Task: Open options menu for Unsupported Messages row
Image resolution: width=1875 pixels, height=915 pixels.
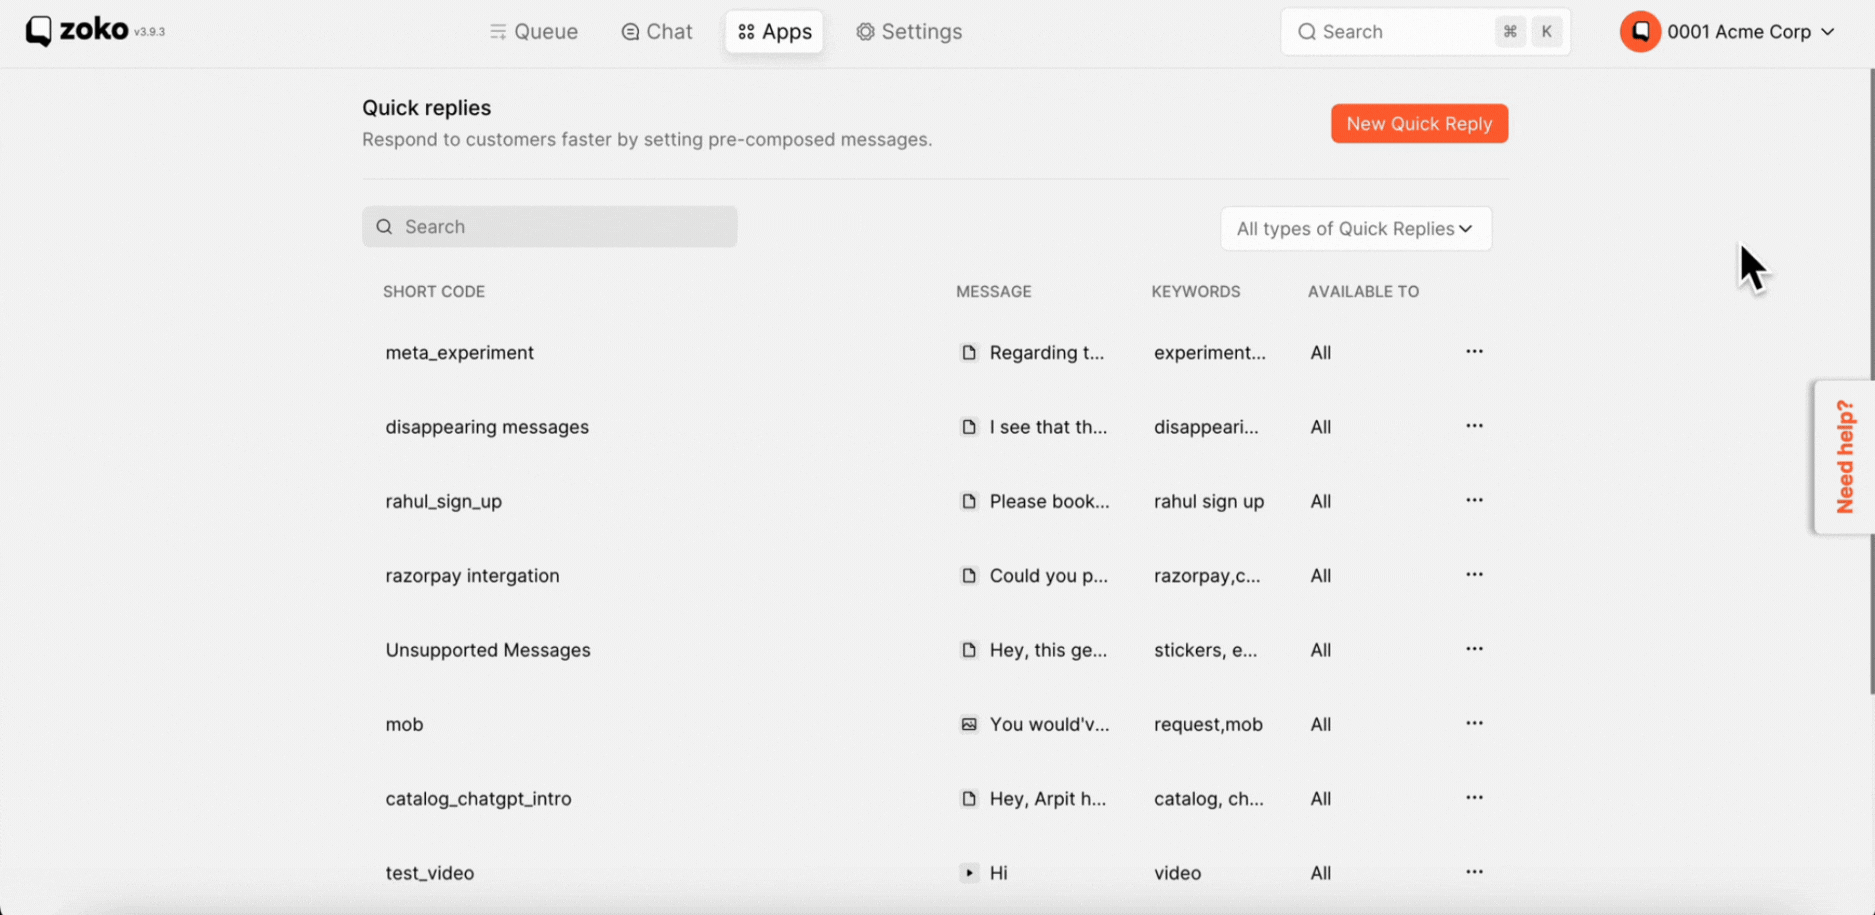Action: click(x=1474, y=649)
